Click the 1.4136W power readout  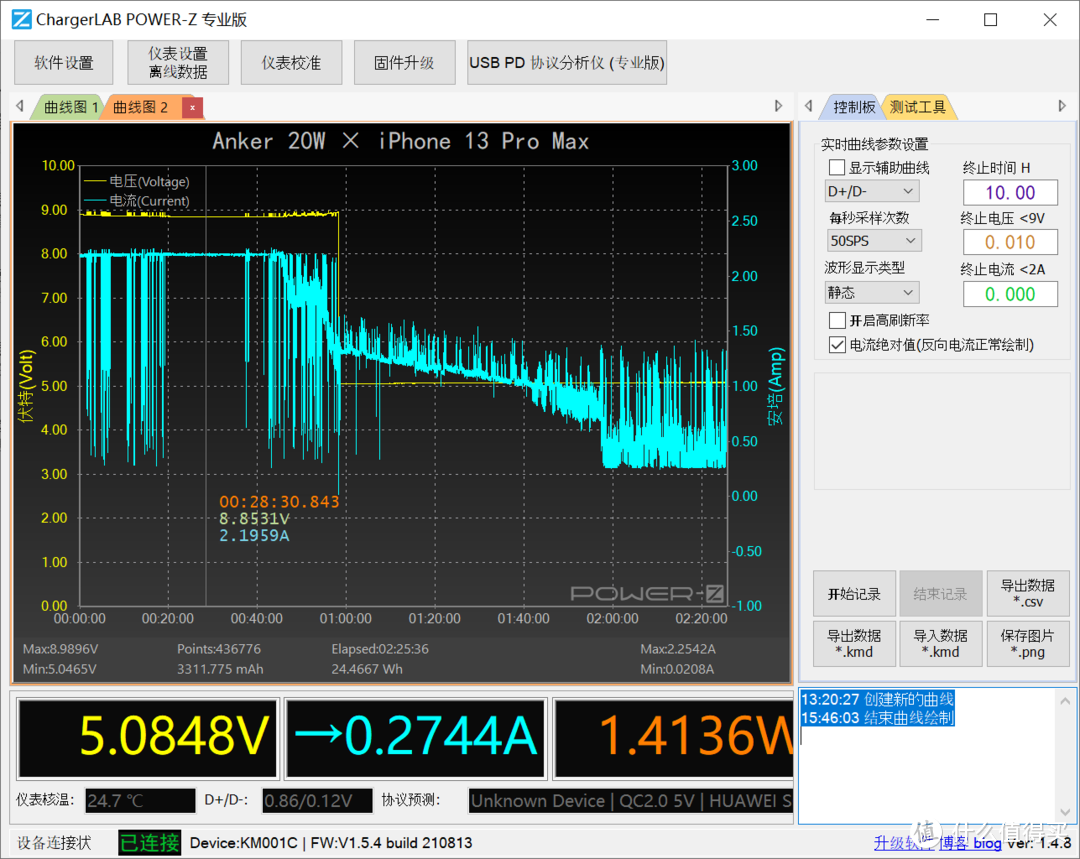pos(674,738)
